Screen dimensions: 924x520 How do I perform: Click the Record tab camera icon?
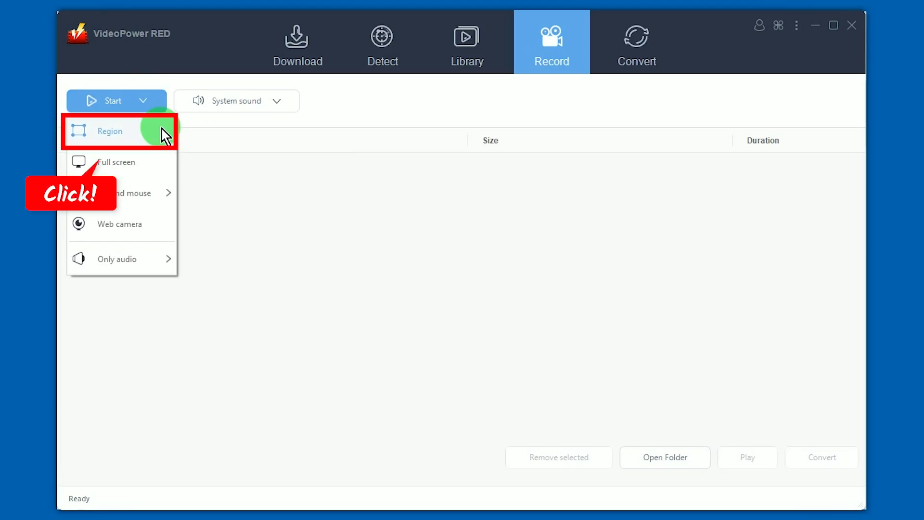point(551,37)
